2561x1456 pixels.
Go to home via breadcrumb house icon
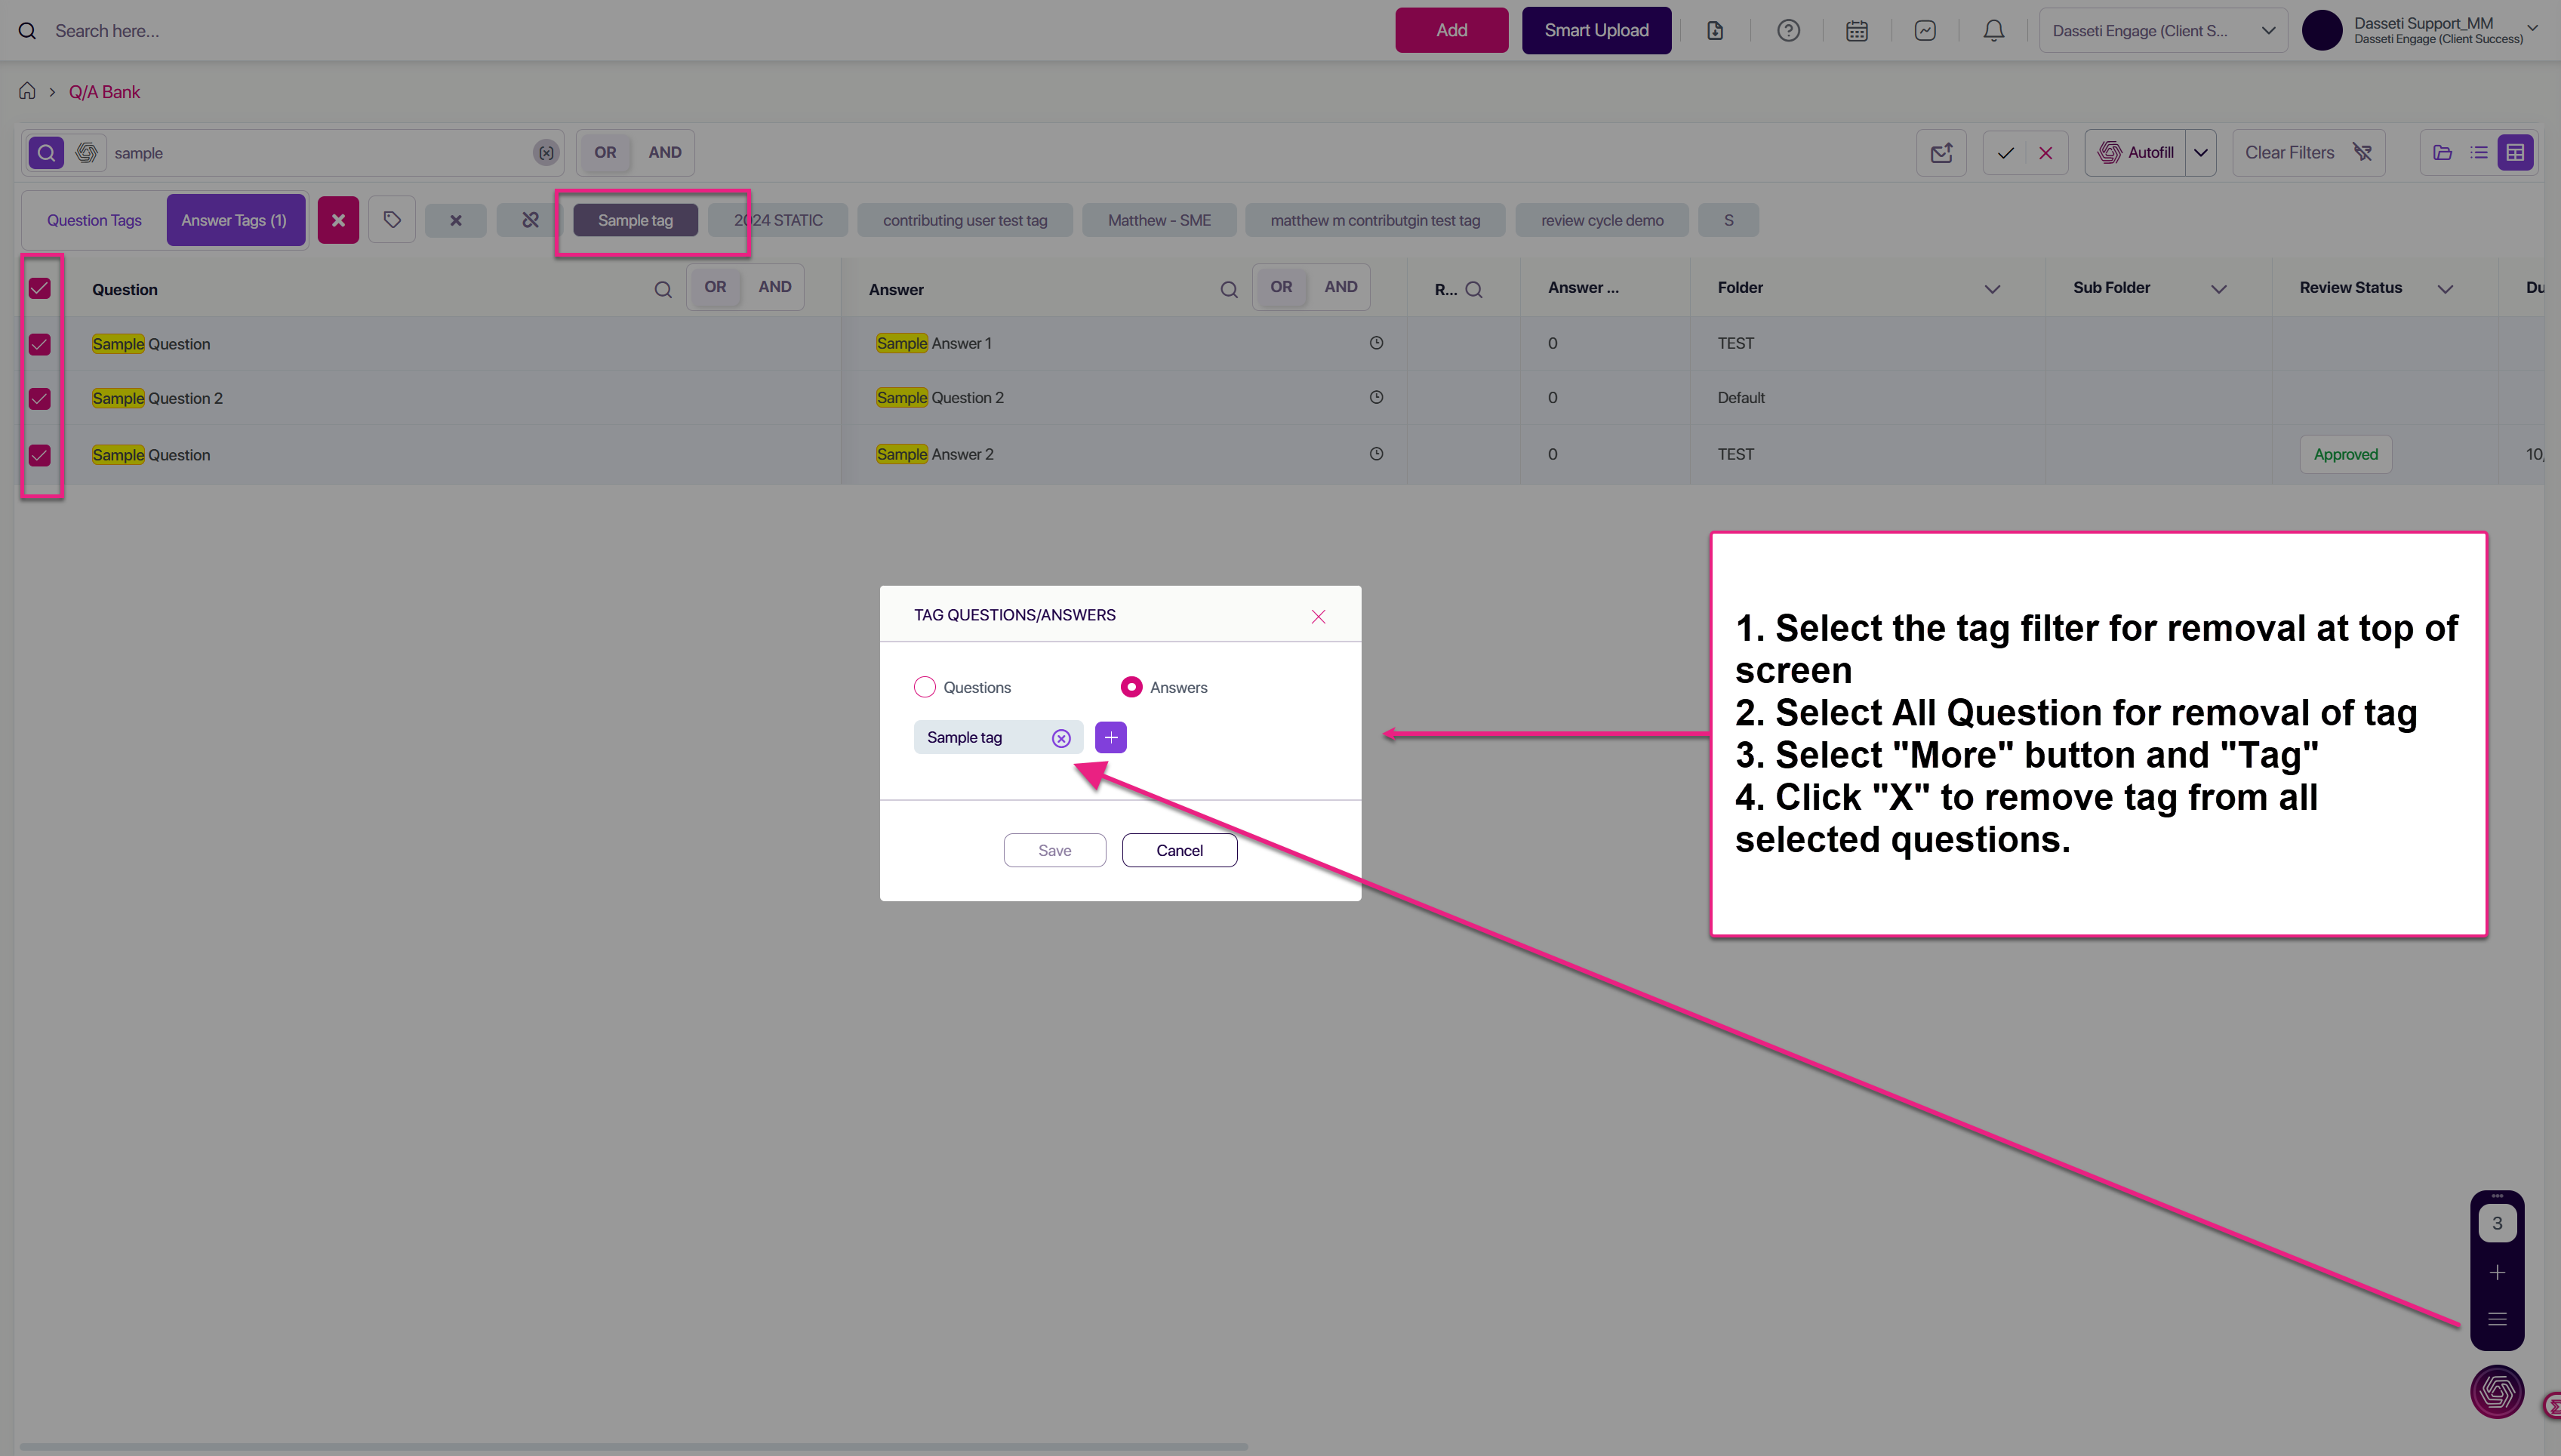coord(27,91)
